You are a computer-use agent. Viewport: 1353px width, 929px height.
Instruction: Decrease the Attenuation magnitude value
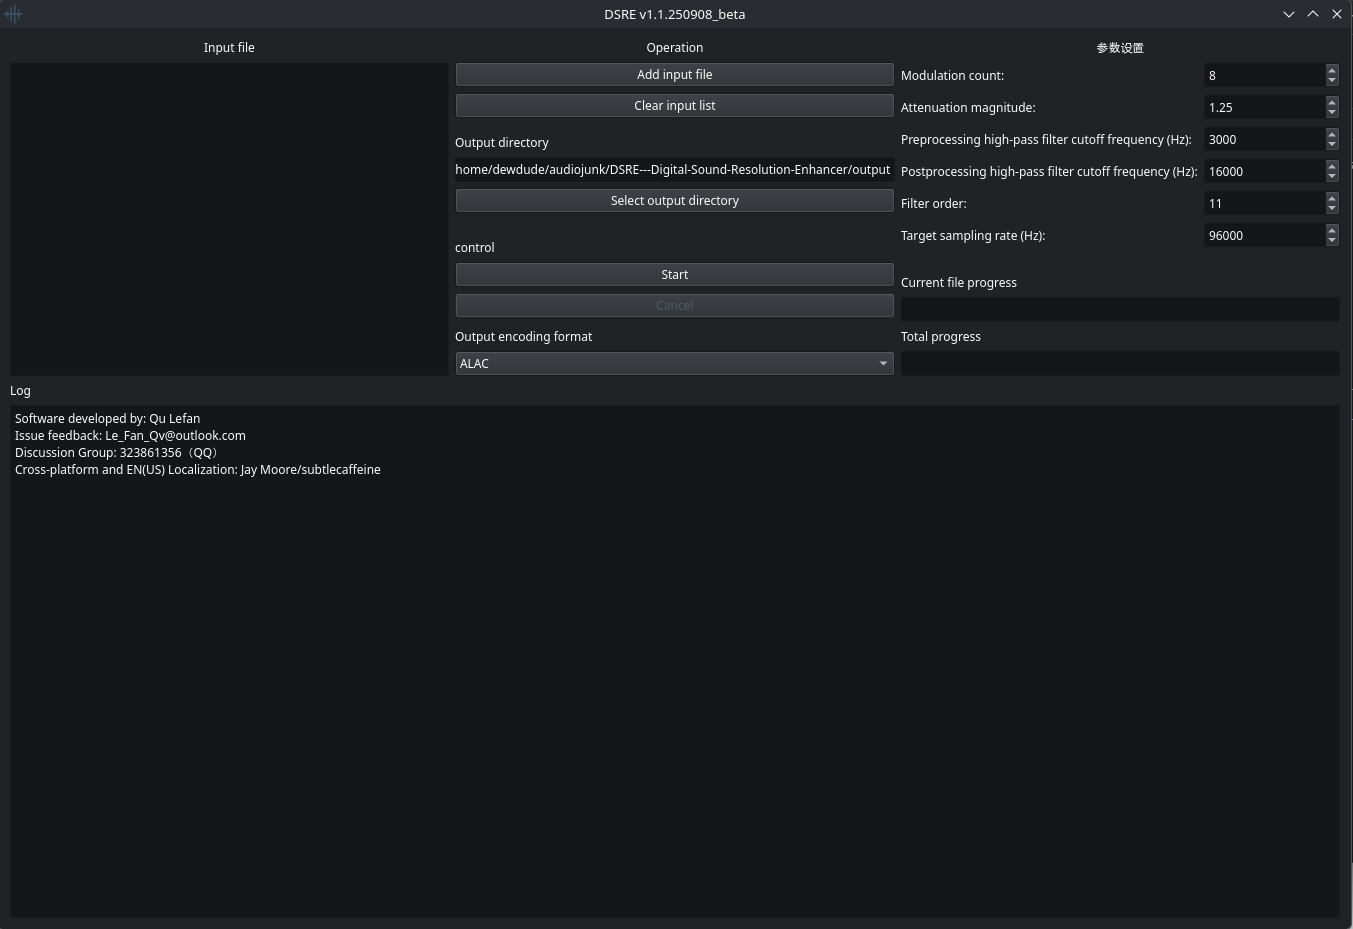(1331, 112)
